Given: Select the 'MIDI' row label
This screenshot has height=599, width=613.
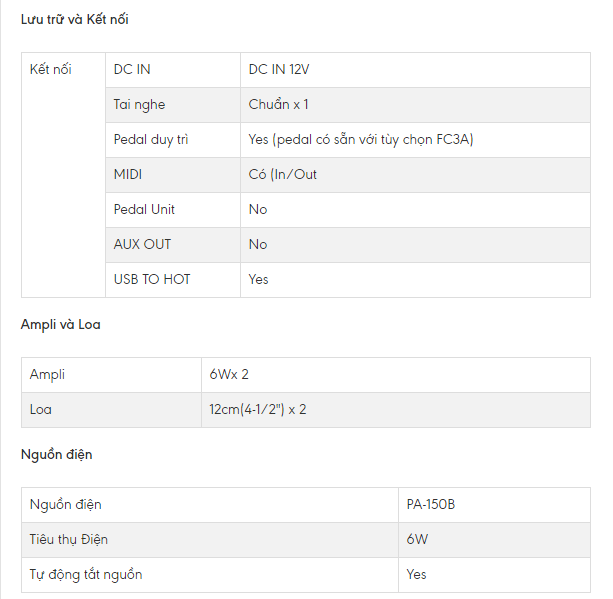Looking at the screenshot, I should (x=128, y=175).
